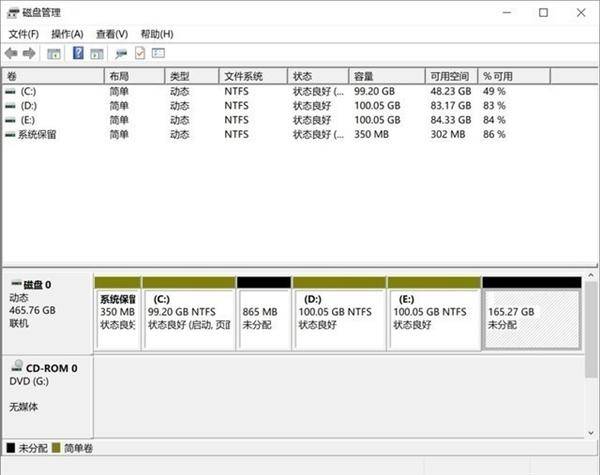Open the blue Help question-mark icon
Viewport: 600px width, 475px height.
78,53
